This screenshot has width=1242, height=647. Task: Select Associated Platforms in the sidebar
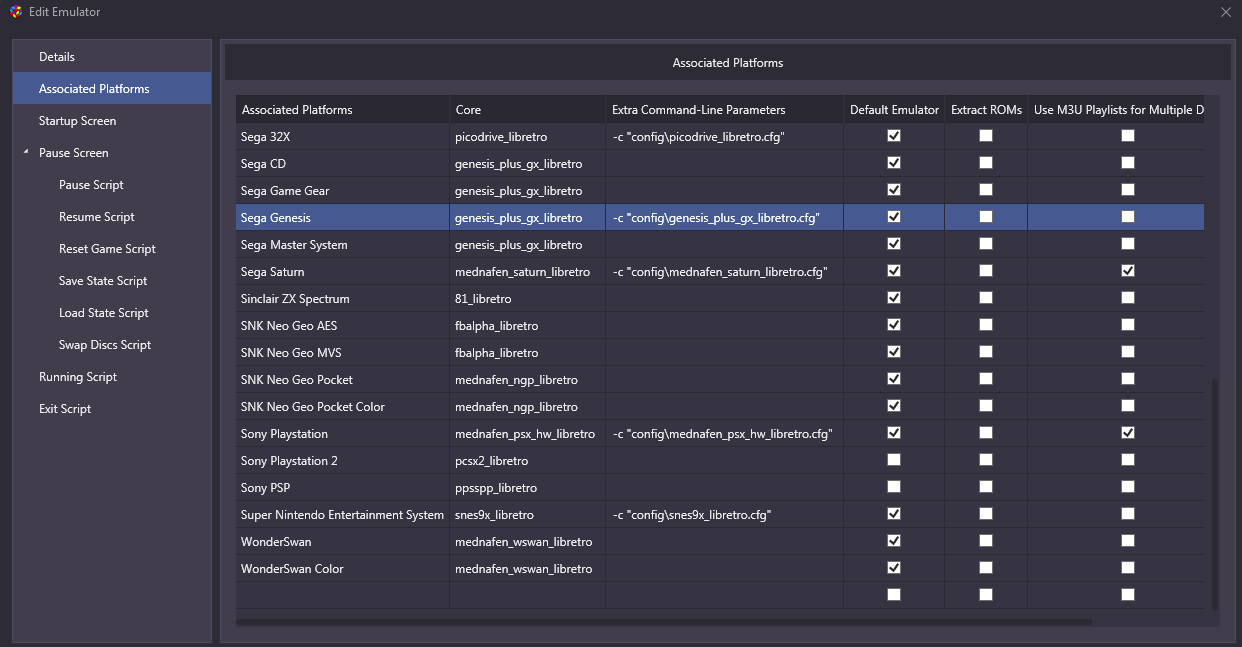112,89
